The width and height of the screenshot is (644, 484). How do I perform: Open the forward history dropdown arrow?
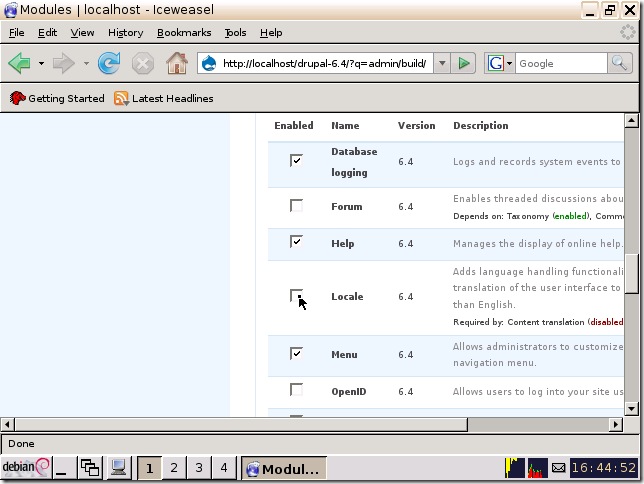coord(86,63)
